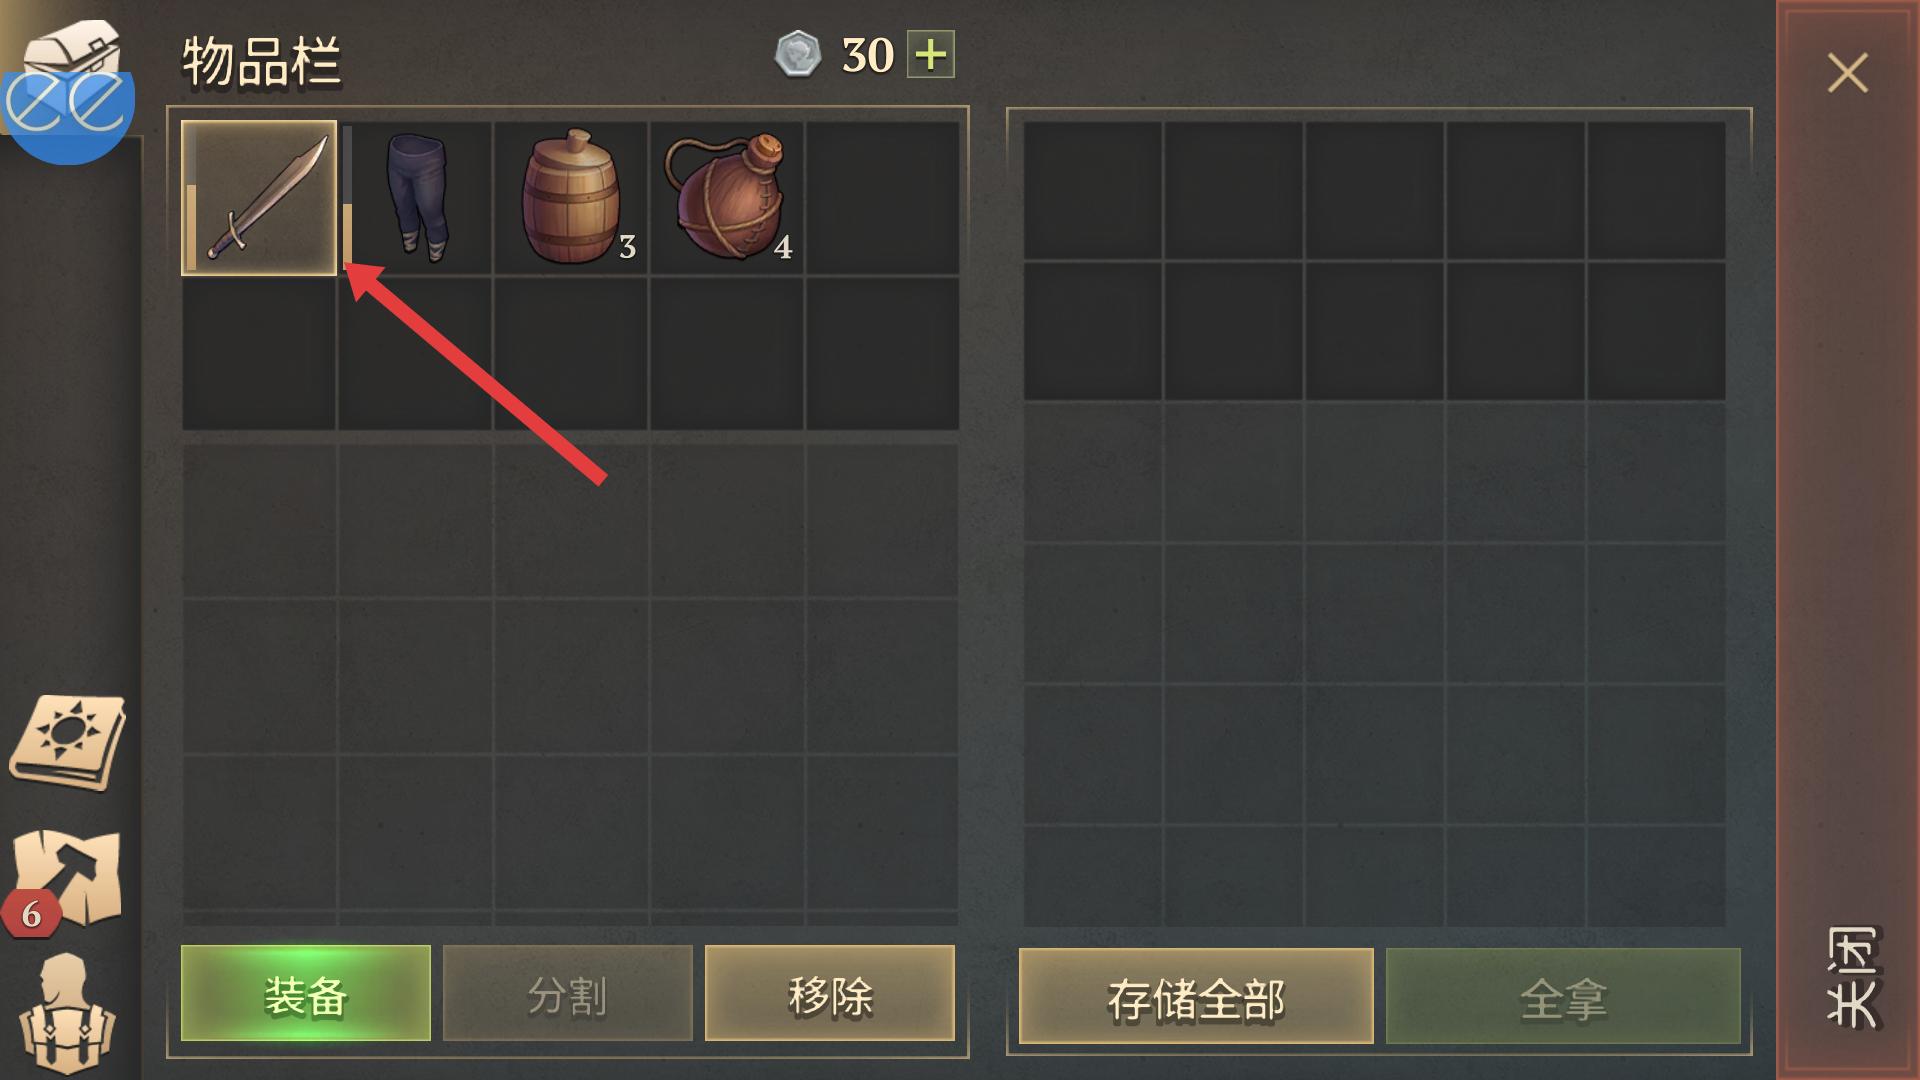Pick the wooden barrel stack
Viewport: 1920px width, 1080px height.
571,198
